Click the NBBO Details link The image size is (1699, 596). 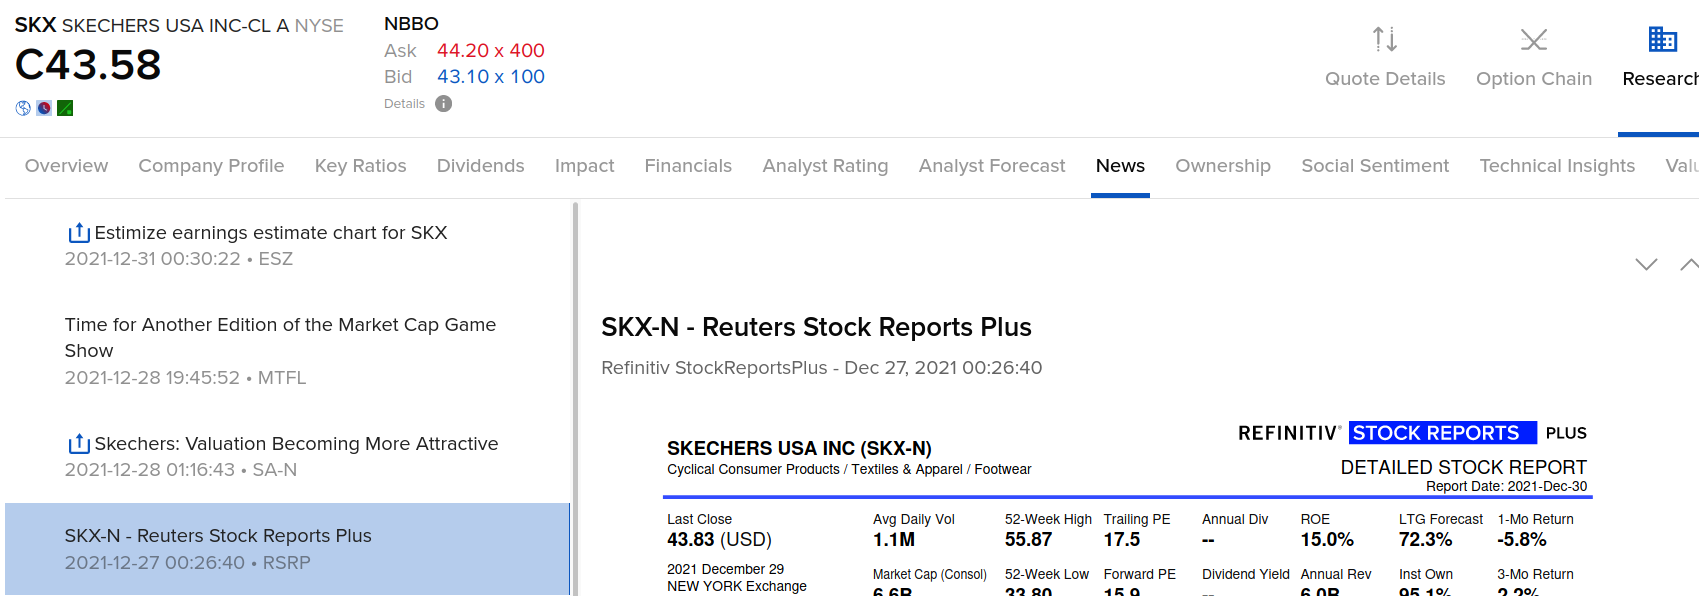(404, 104)
